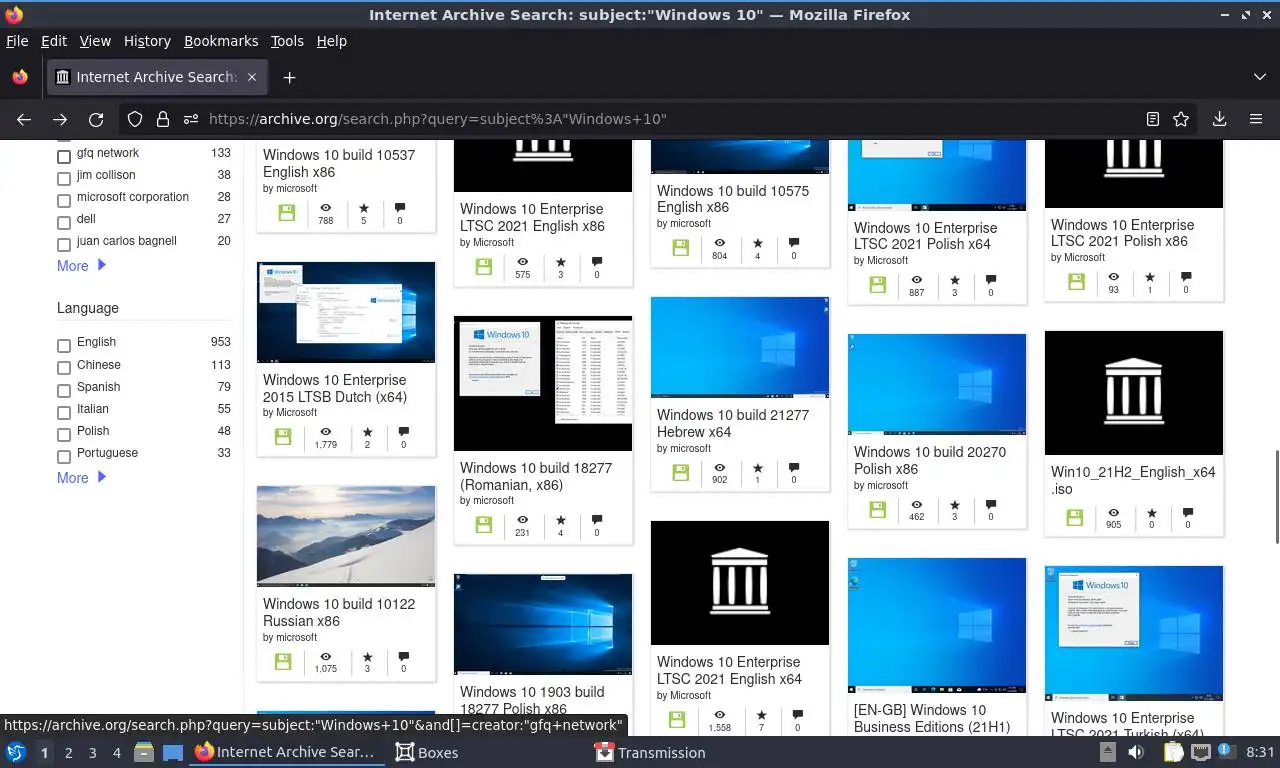Check the dell creator filter
1280x768 pixels.
tap(64, 223)
